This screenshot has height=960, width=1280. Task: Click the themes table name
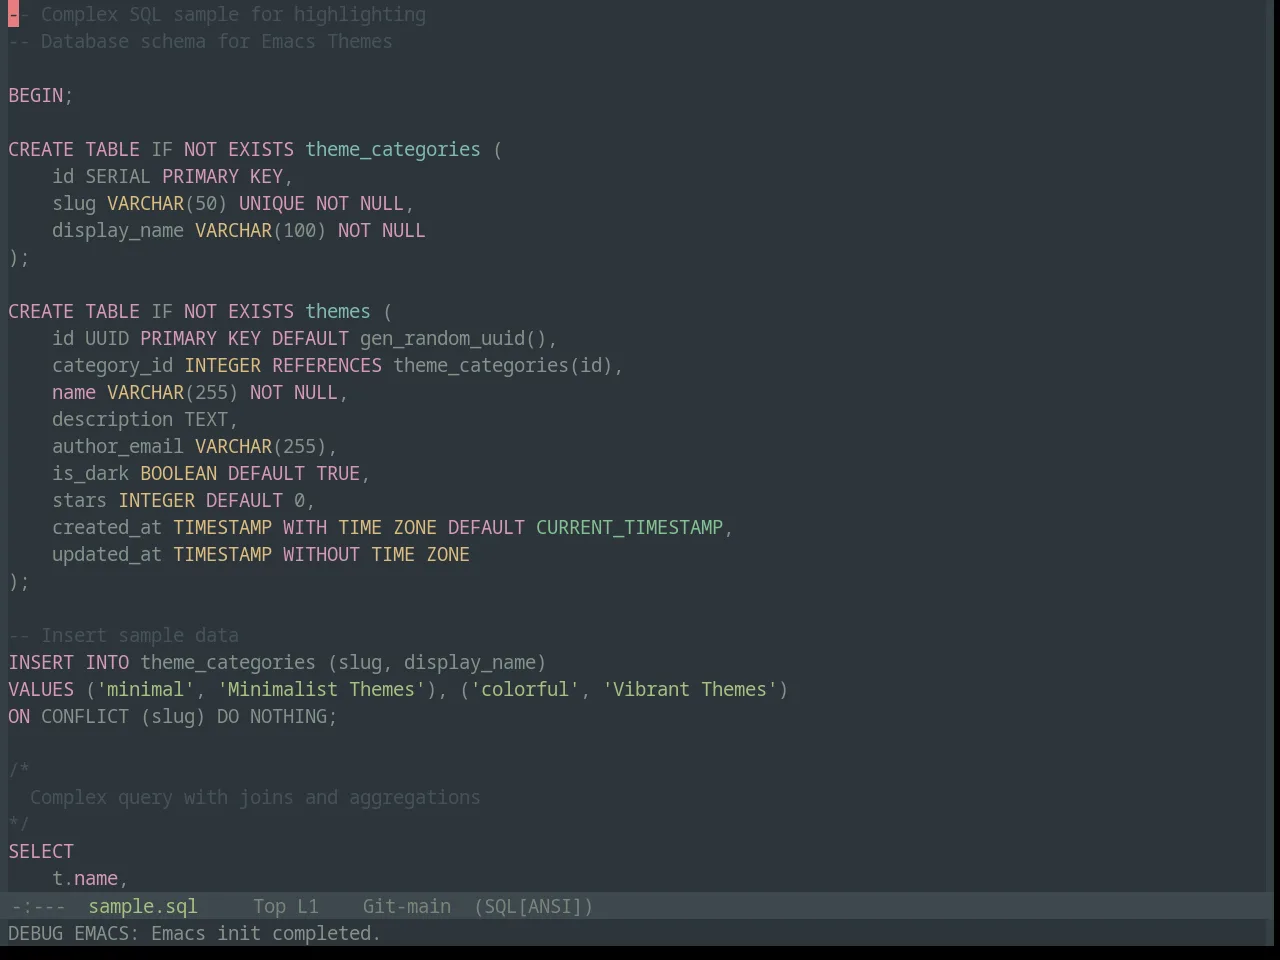338,311
